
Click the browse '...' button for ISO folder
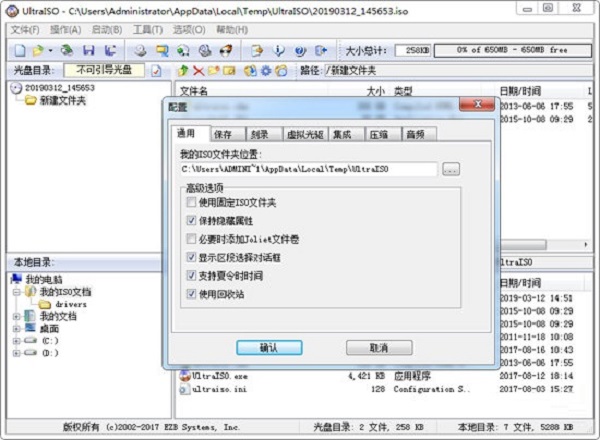tap(451, 169)
